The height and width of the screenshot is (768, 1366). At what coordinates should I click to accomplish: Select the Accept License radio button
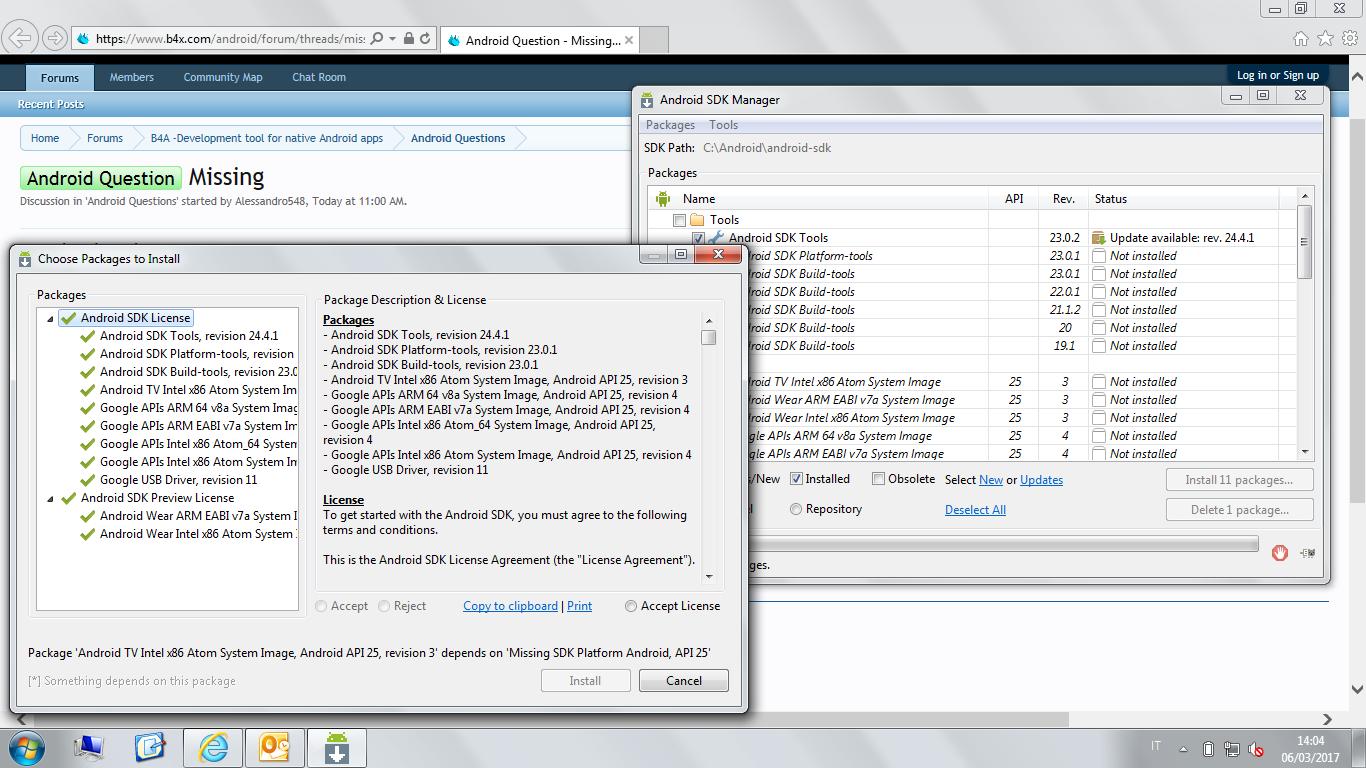point(631,606)
